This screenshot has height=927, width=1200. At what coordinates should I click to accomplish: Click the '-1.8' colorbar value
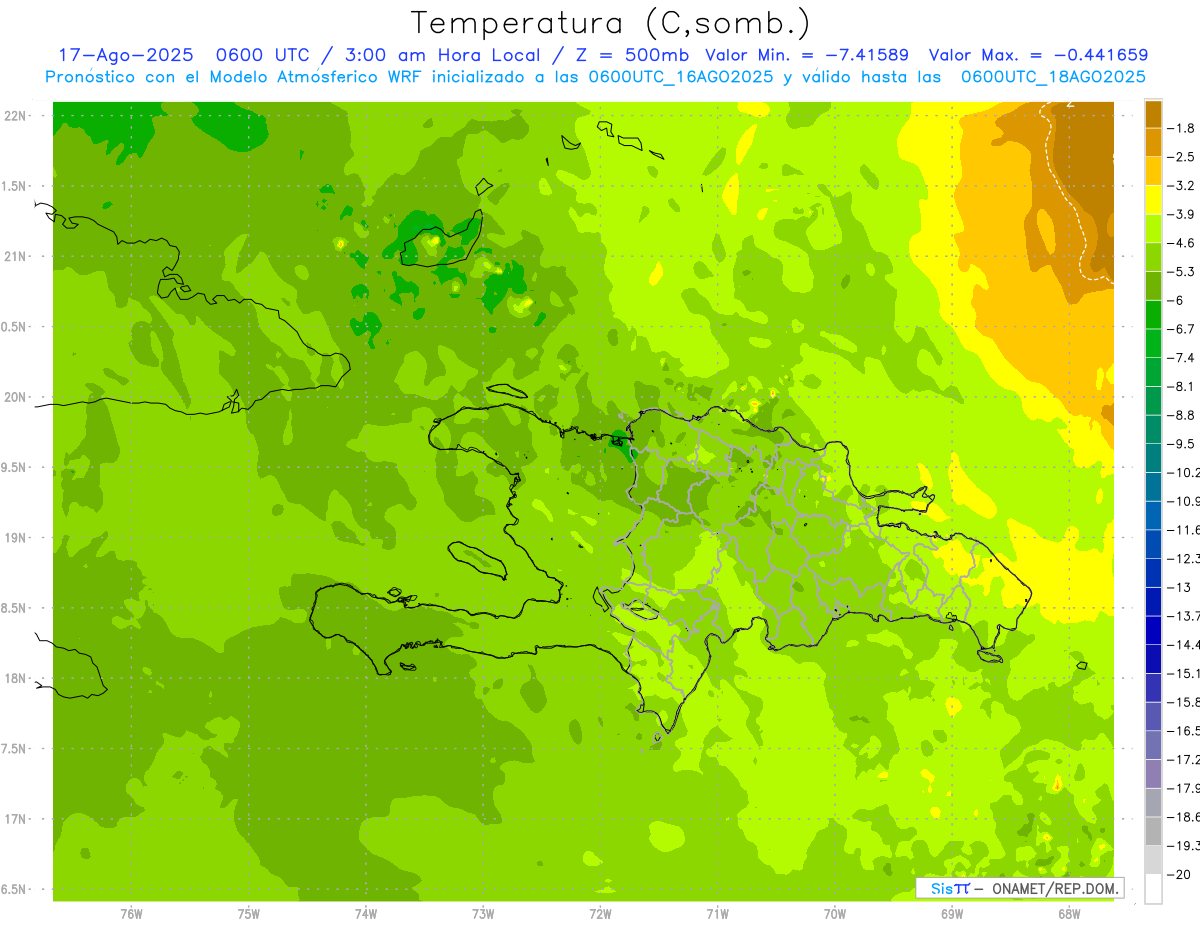[x=1181, y=128]
